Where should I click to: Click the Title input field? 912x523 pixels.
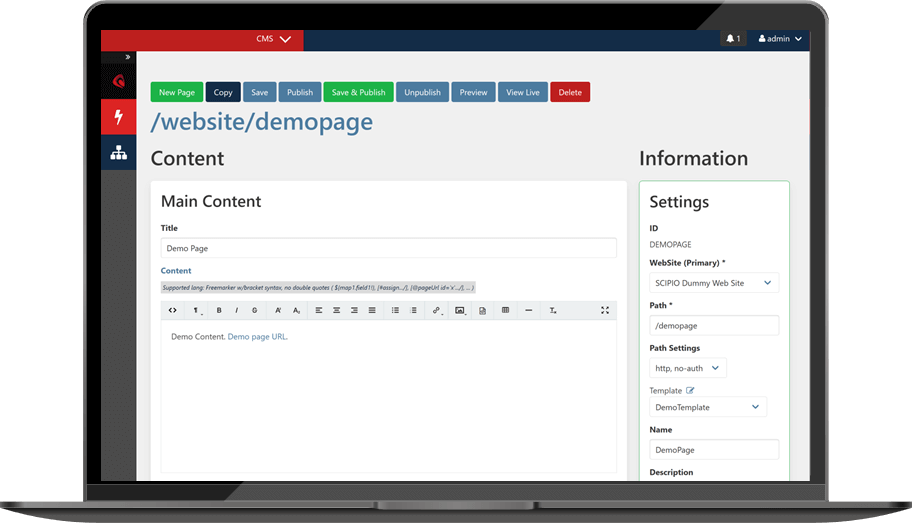tap(388, 248)
